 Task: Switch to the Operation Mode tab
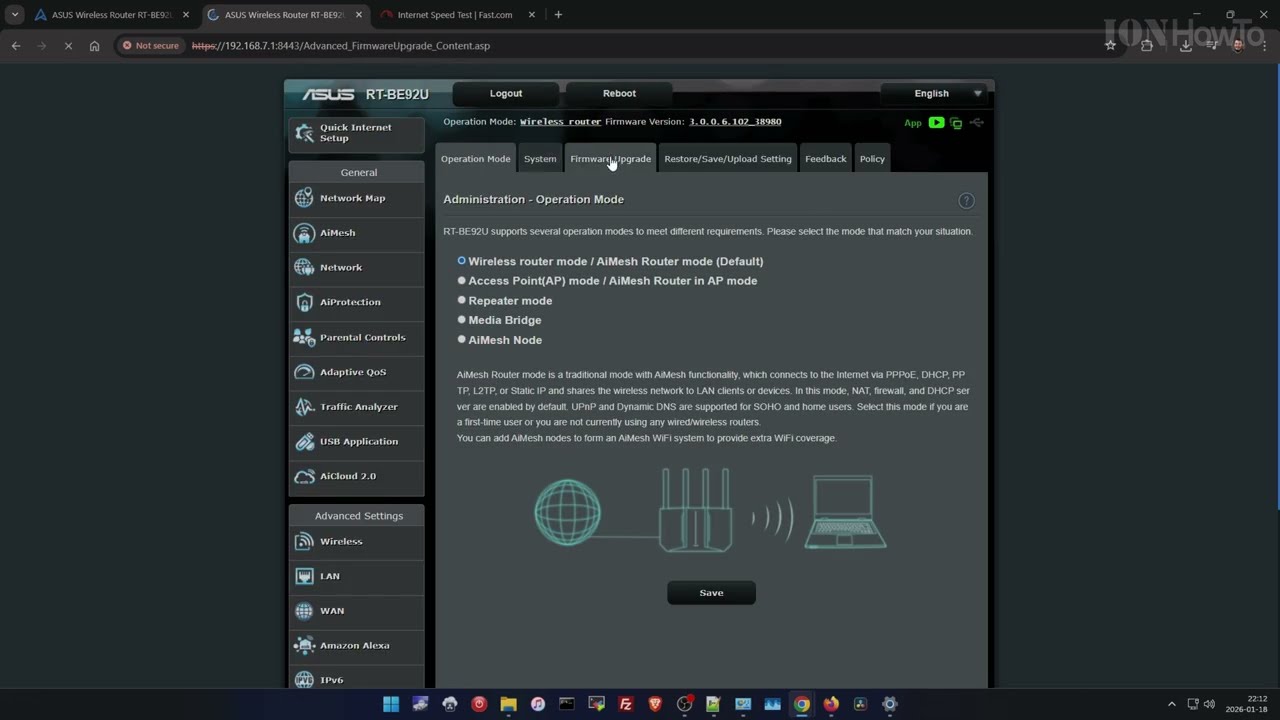[475, 159]
